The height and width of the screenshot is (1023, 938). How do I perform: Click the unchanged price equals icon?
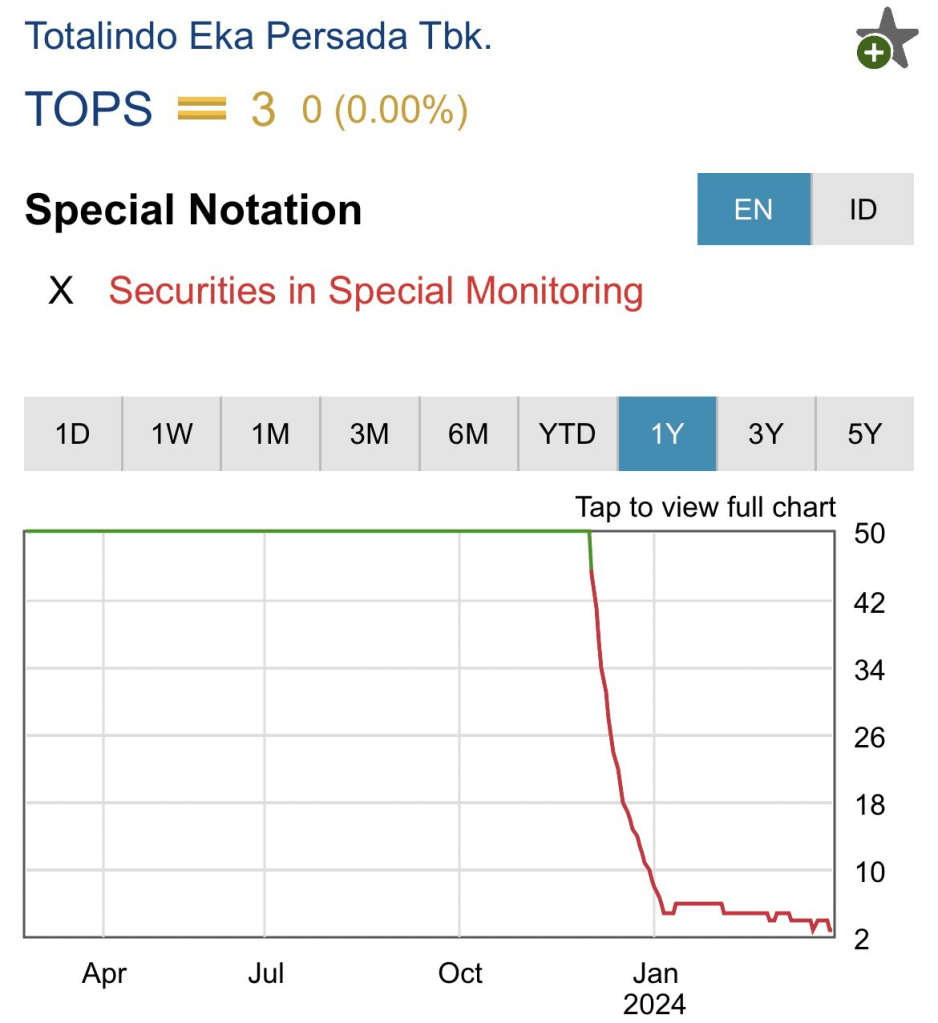(x=201, y=108)
